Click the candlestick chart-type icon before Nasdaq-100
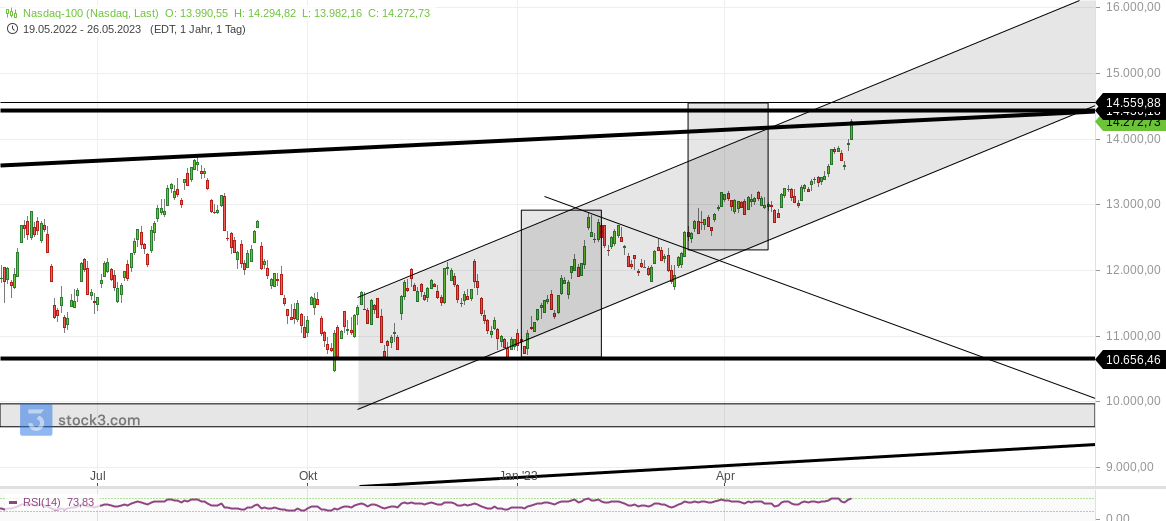The image size is (1166, 521). 12,13
